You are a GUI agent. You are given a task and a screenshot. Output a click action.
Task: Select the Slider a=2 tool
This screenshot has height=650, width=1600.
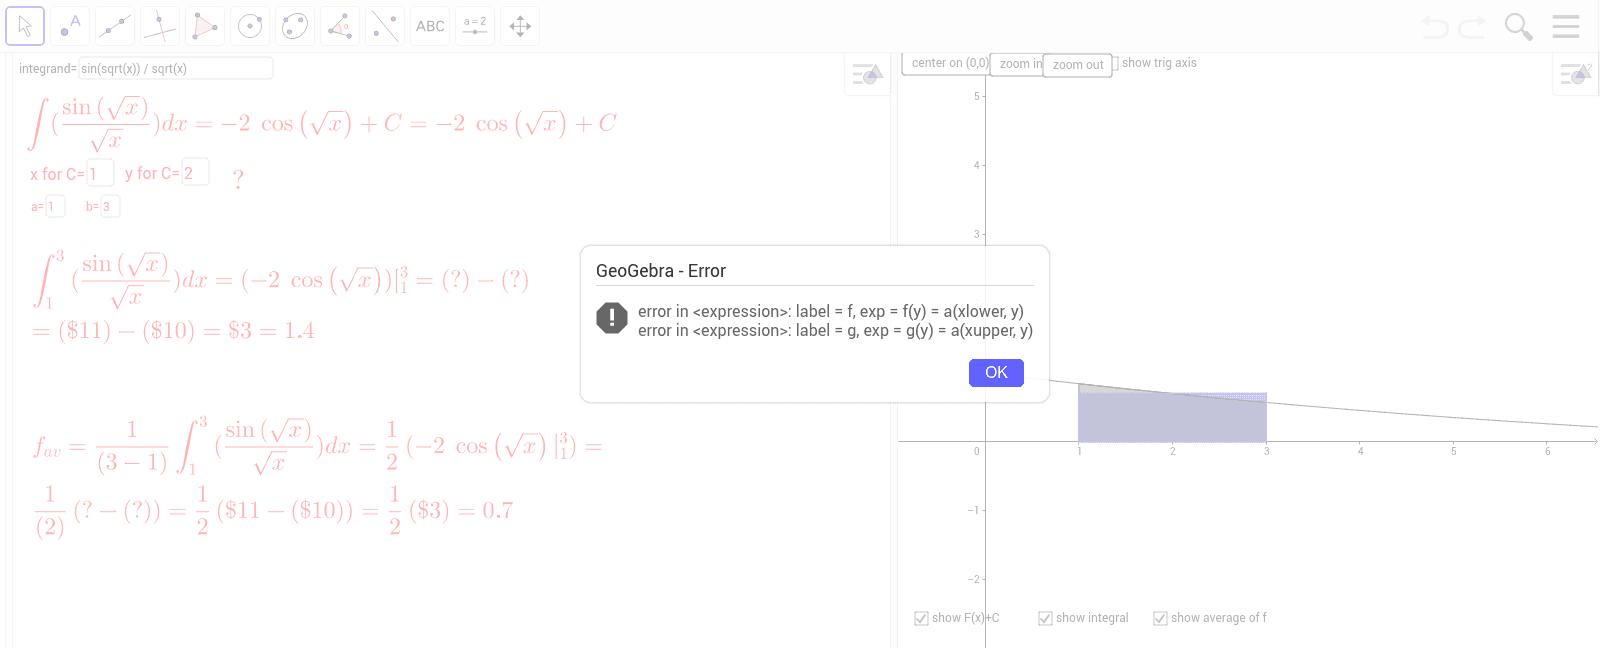pos(475,26)
